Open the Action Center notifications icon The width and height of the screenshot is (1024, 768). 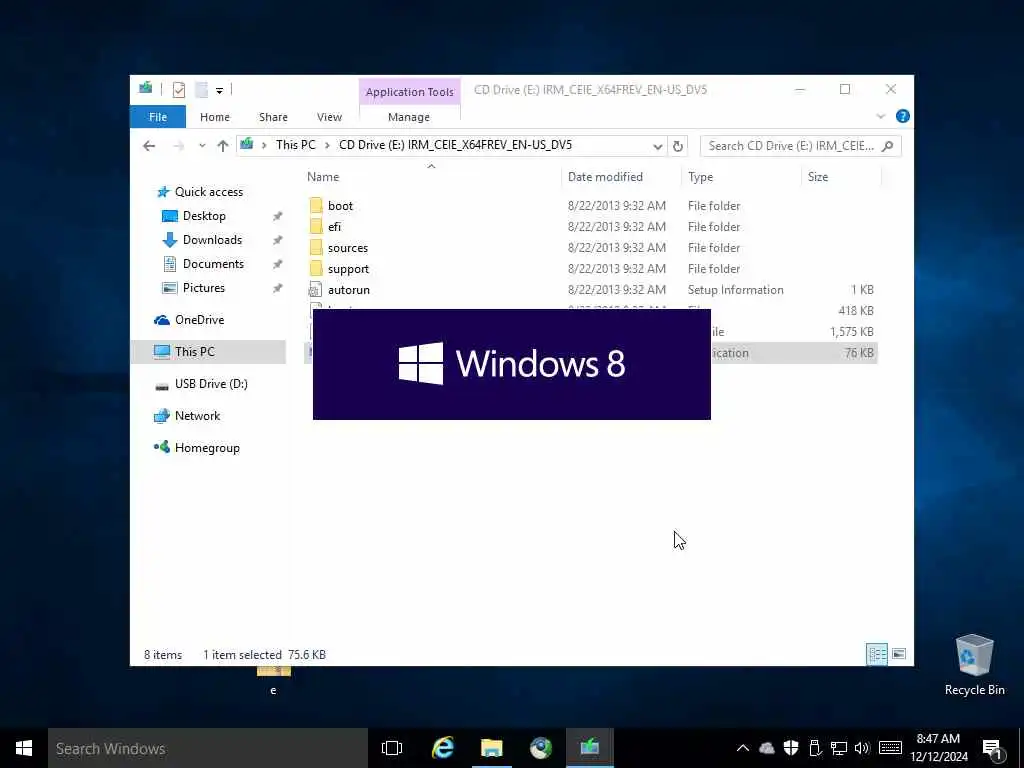[x=992, y=750]
